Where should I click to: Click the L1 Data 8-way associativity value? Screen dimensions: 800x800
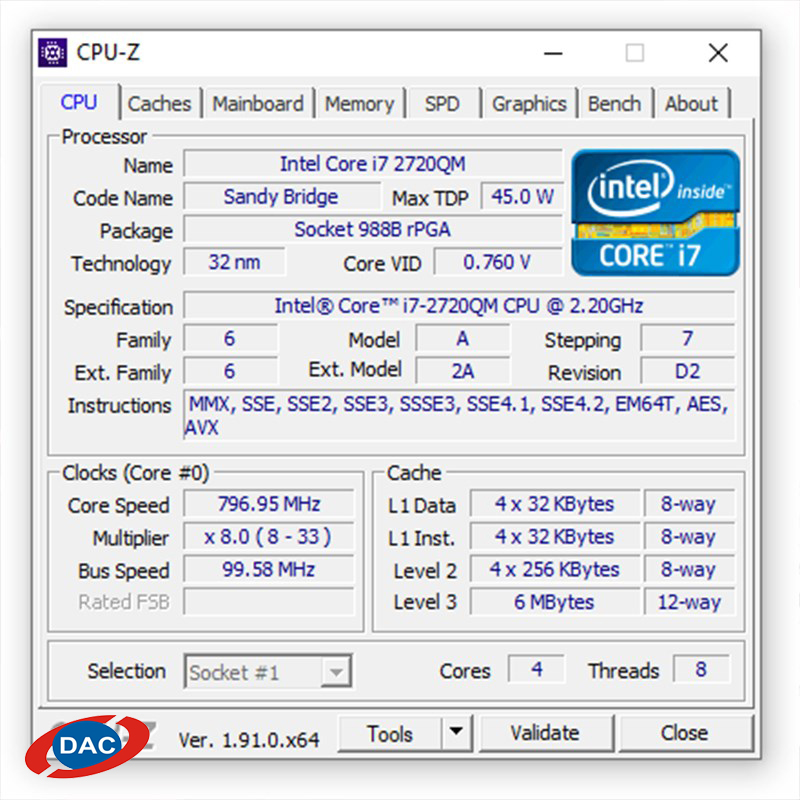[689, 504]
